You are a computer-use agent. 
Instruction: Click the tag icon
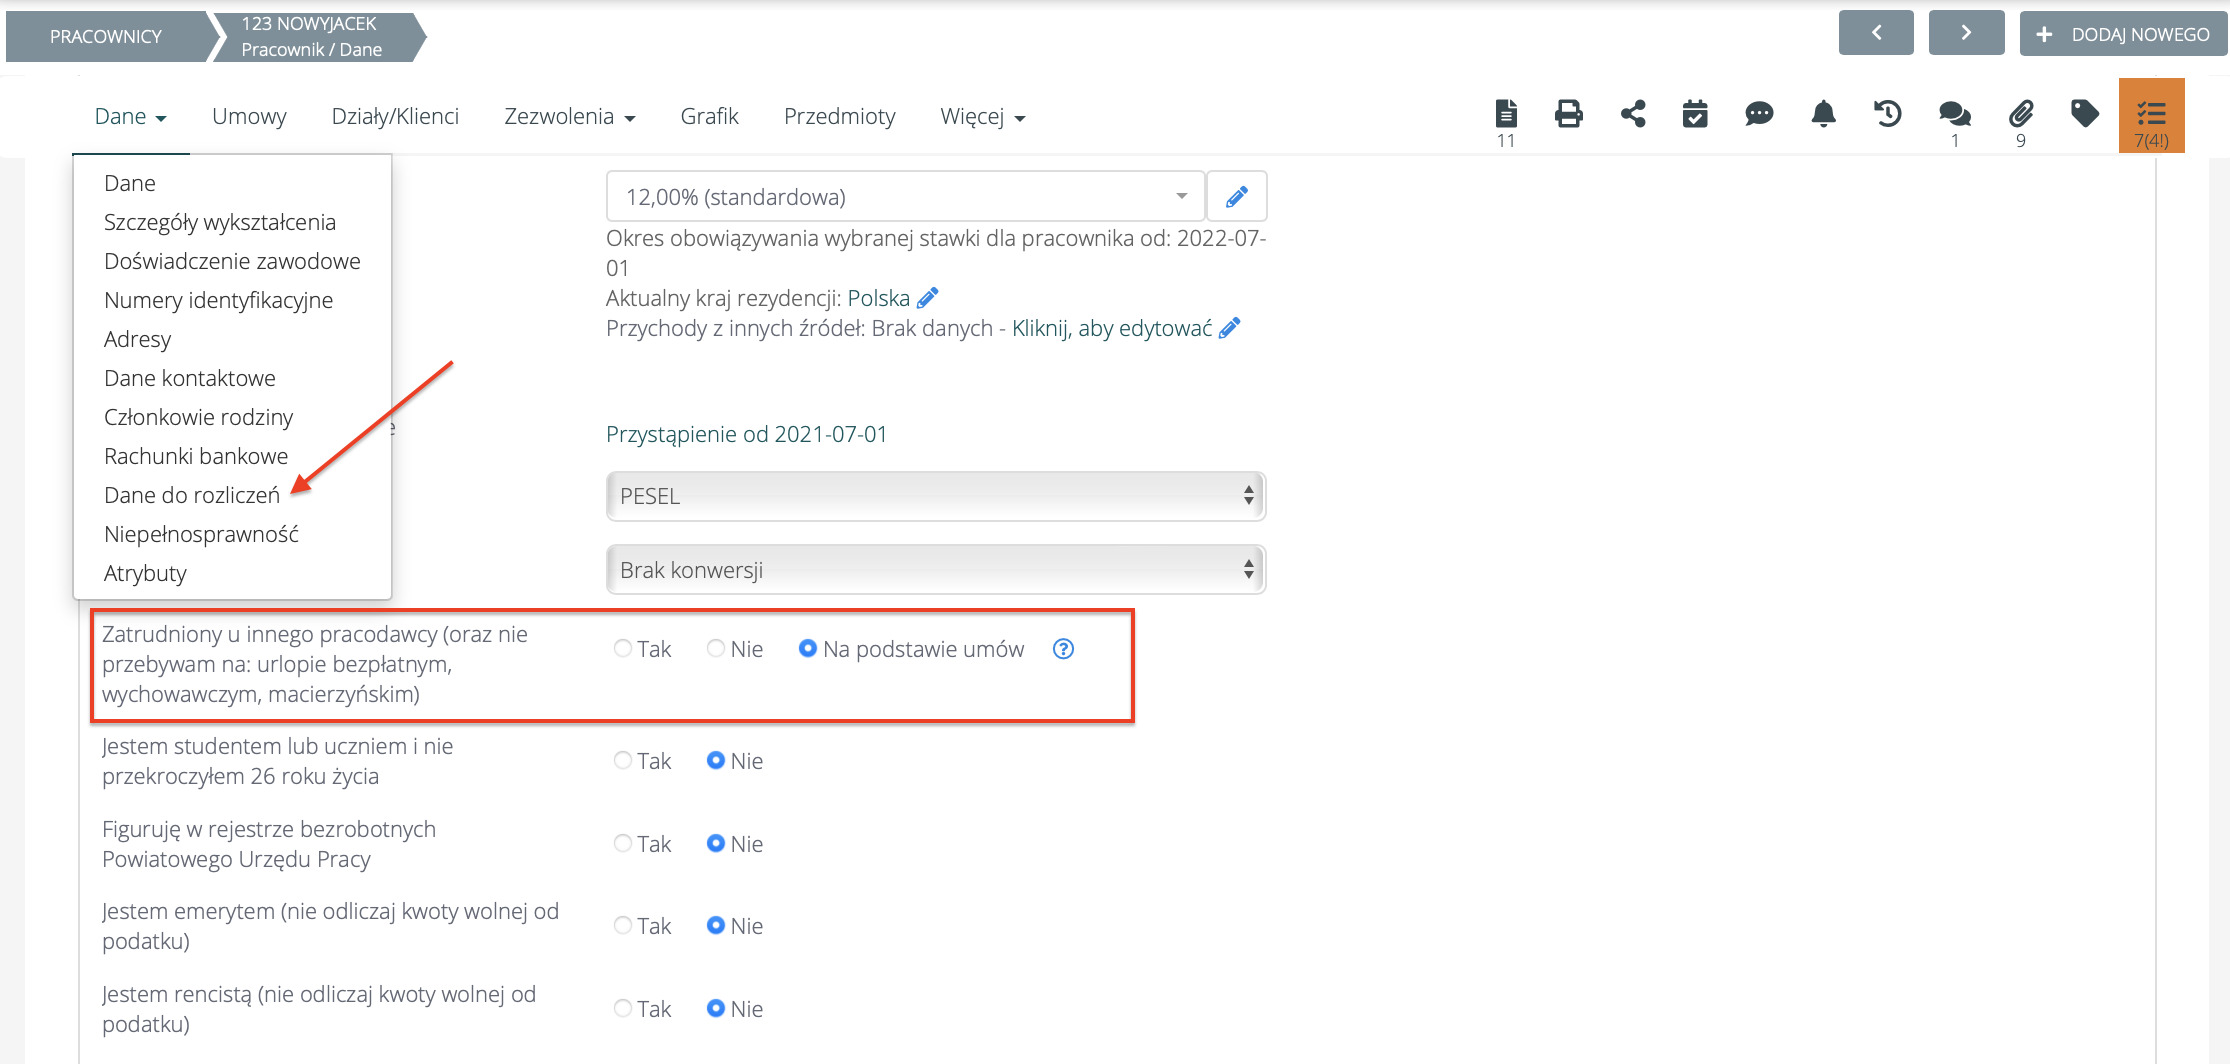tap(2084, 114)
